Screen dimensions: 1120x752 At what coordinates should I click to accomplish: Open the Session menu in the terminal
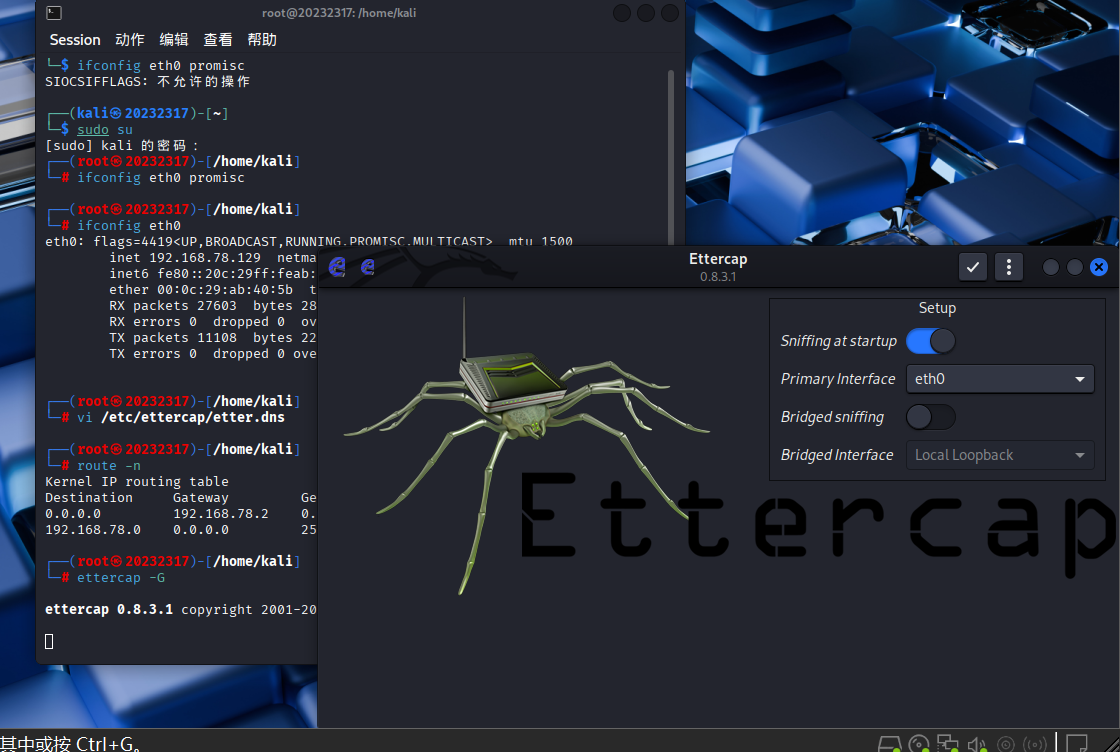pyautogui.click(x=75, y=40)
